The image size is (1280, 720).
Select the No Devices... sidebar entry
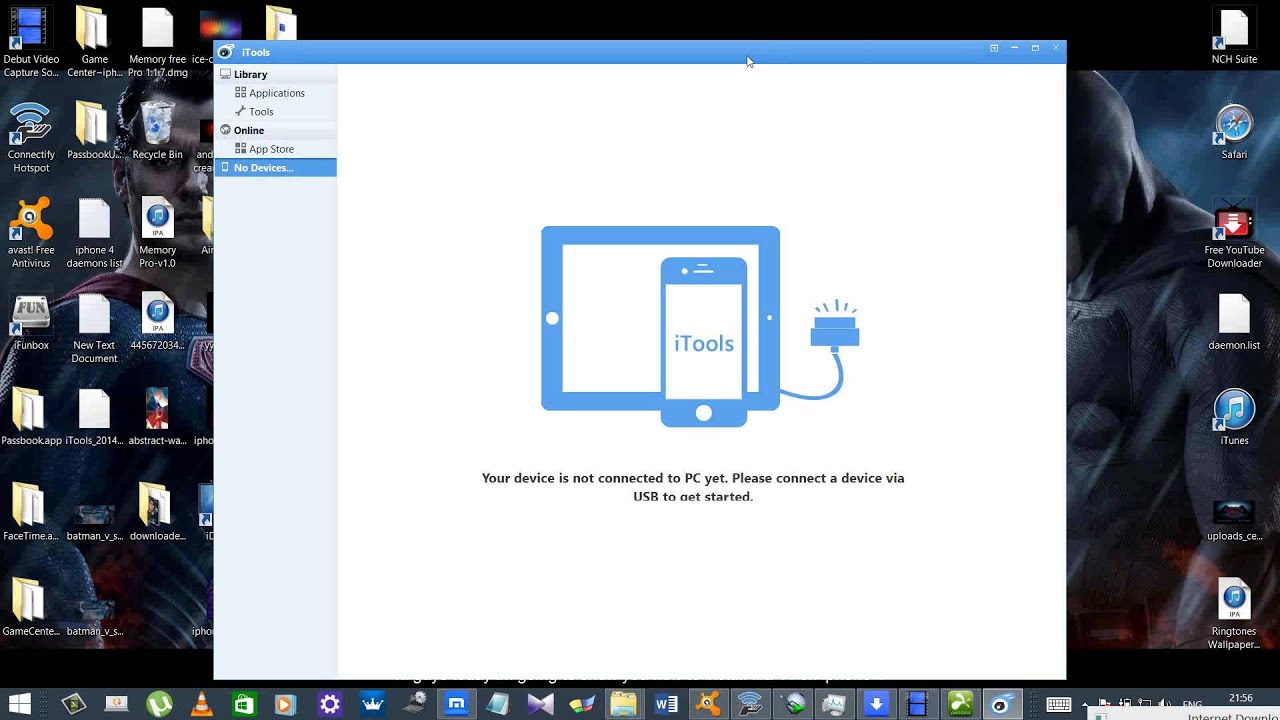tap(275, 168)
